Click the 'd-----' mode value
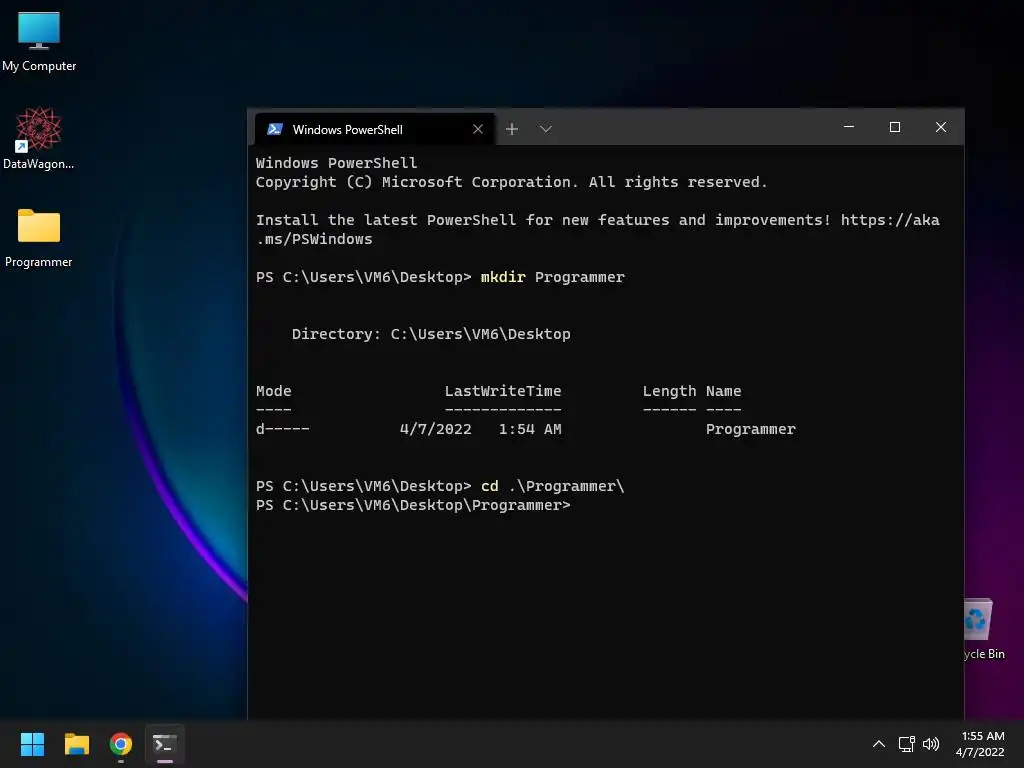This screenshot has height=768, width=1024. coord(283,429)
